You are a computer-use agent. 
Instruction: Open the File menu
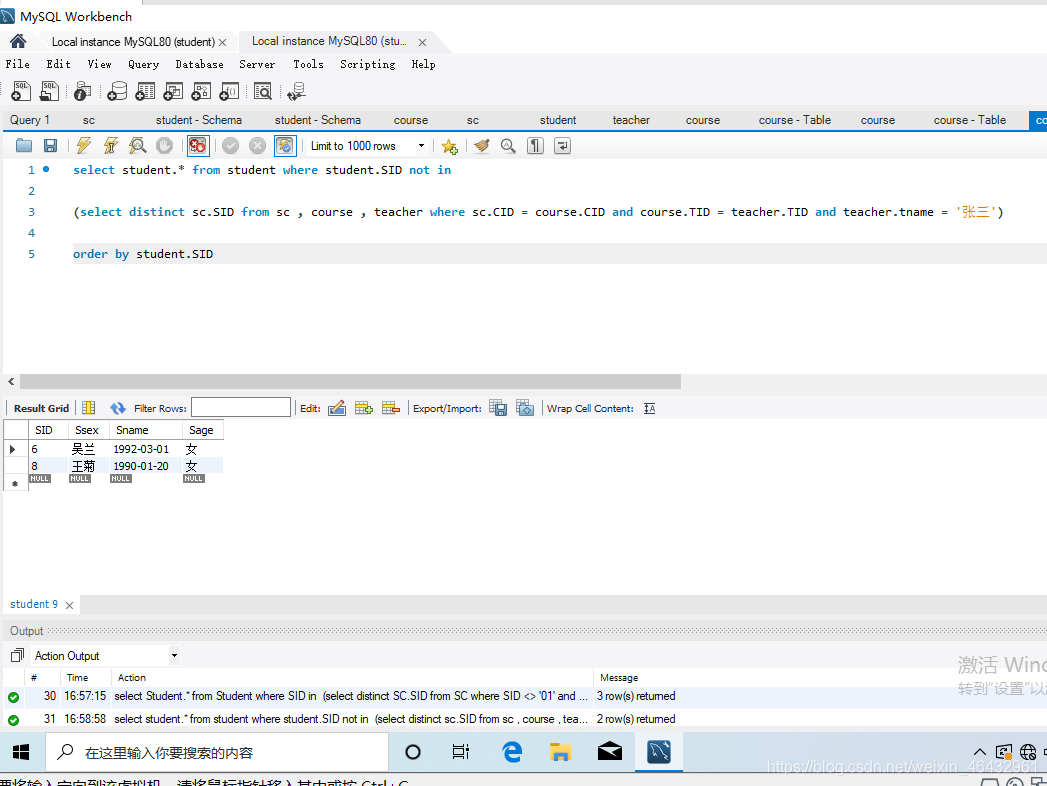(17, 64)
